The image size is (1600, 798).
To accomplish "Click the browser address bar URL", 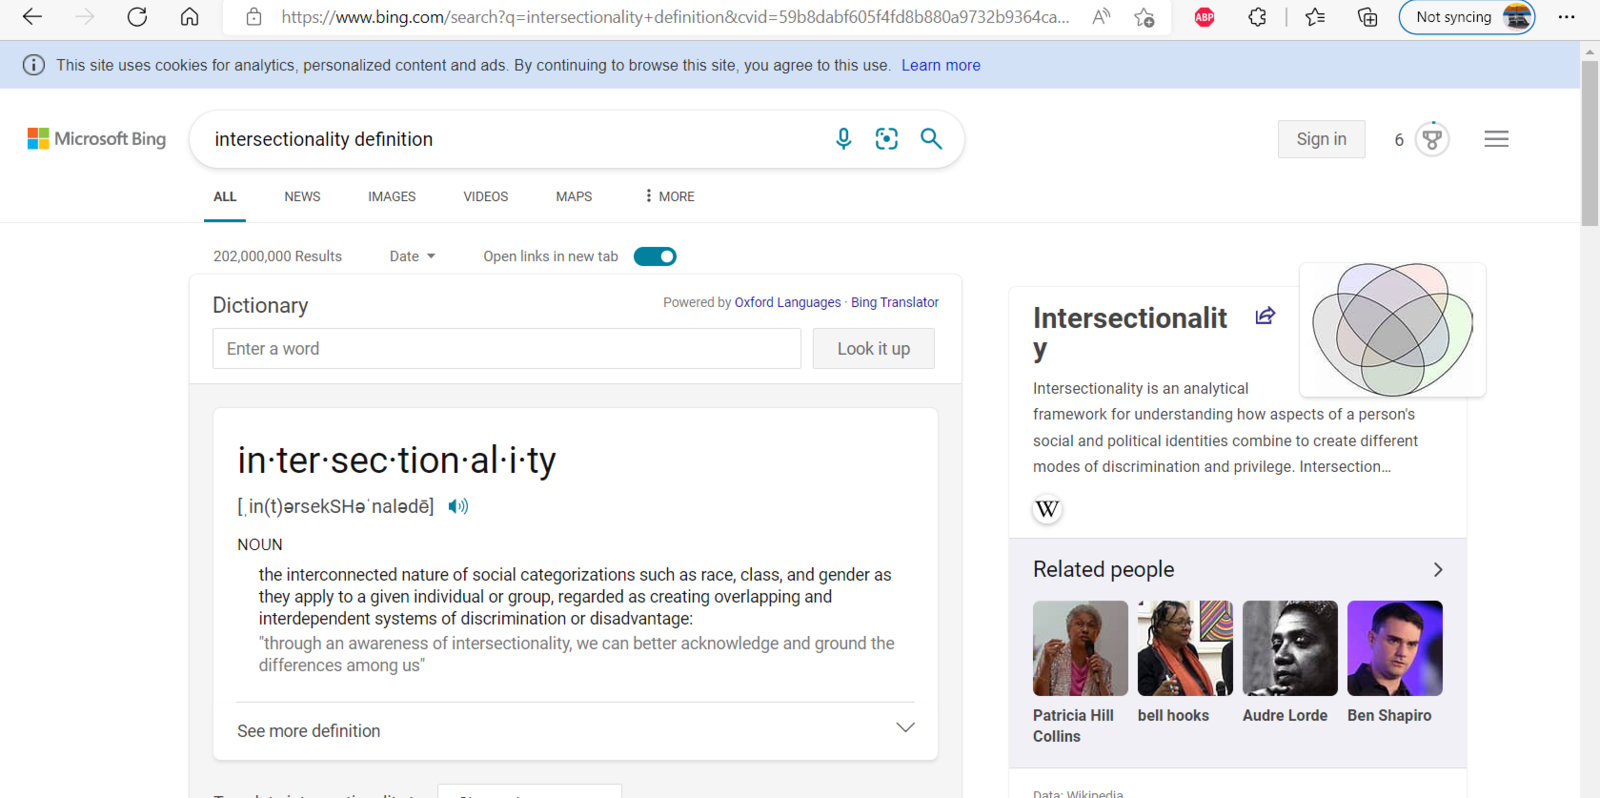I will 675,17.
